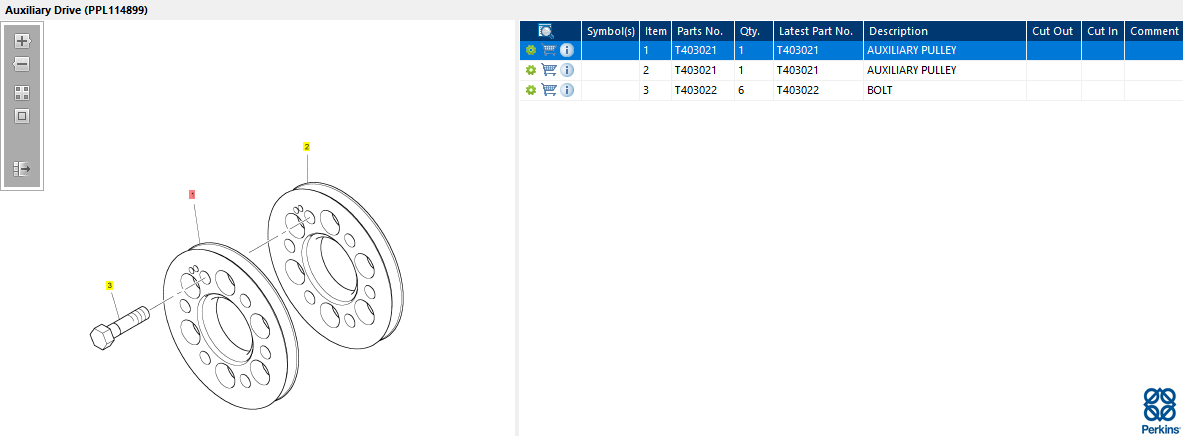Click the green gear icon for item 2
This screenshot has height=436, width=1183.
tap(530, 70)
